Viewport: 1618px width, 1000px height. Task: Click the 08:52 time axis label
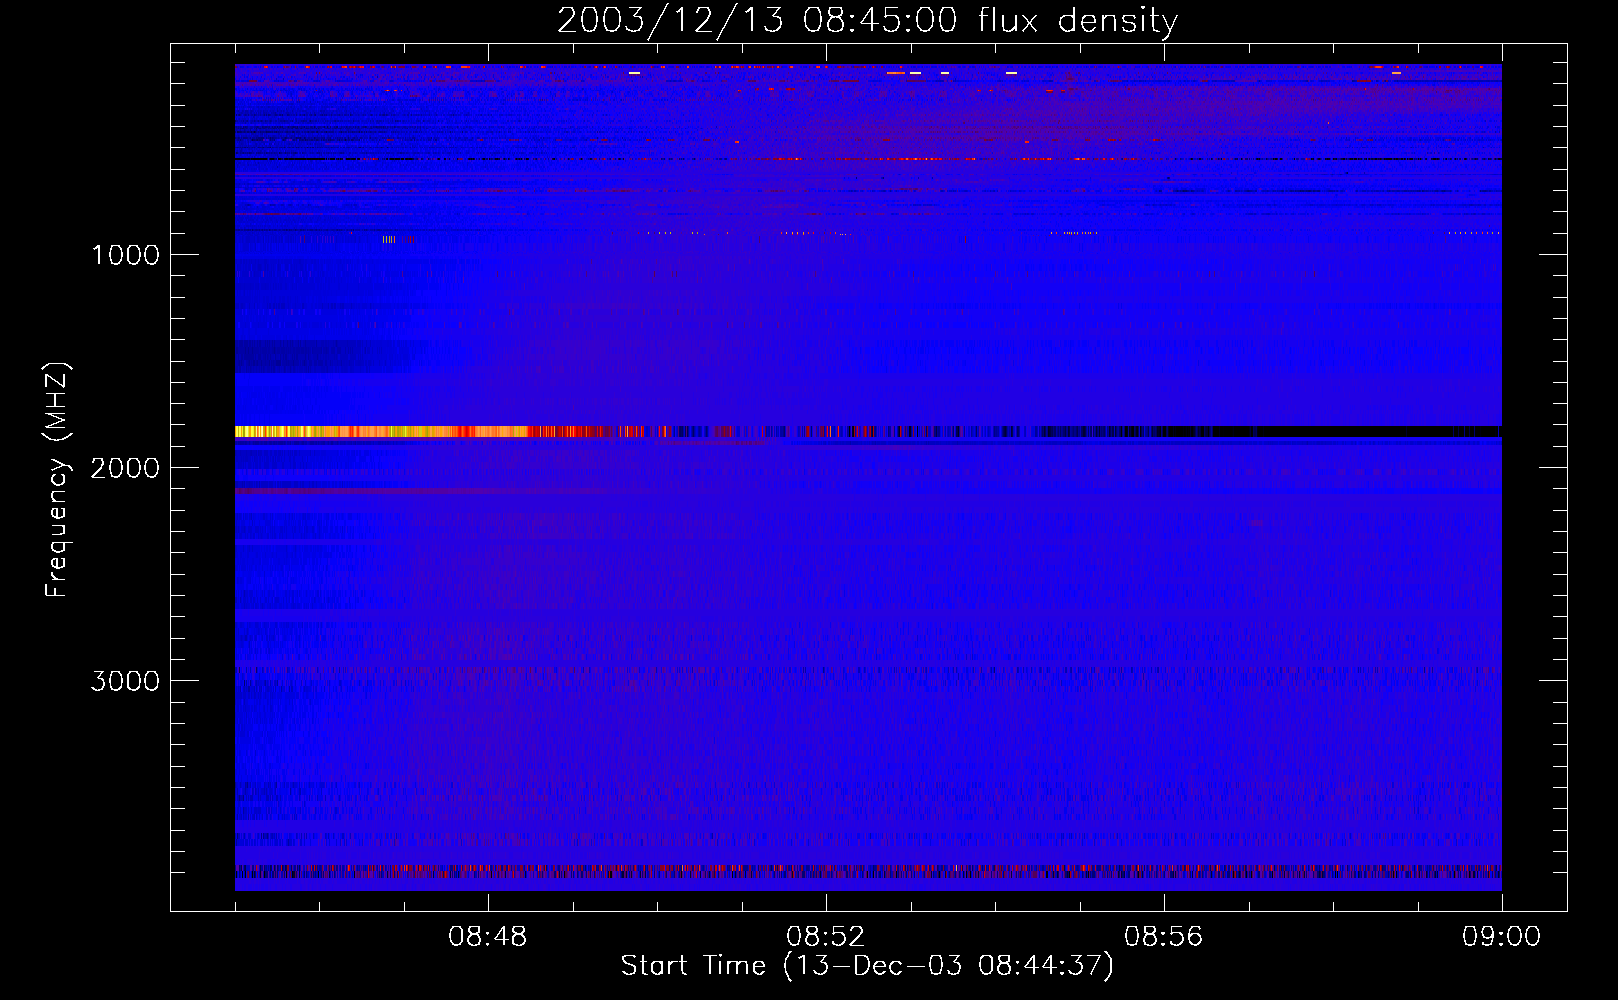pos(825,937)
